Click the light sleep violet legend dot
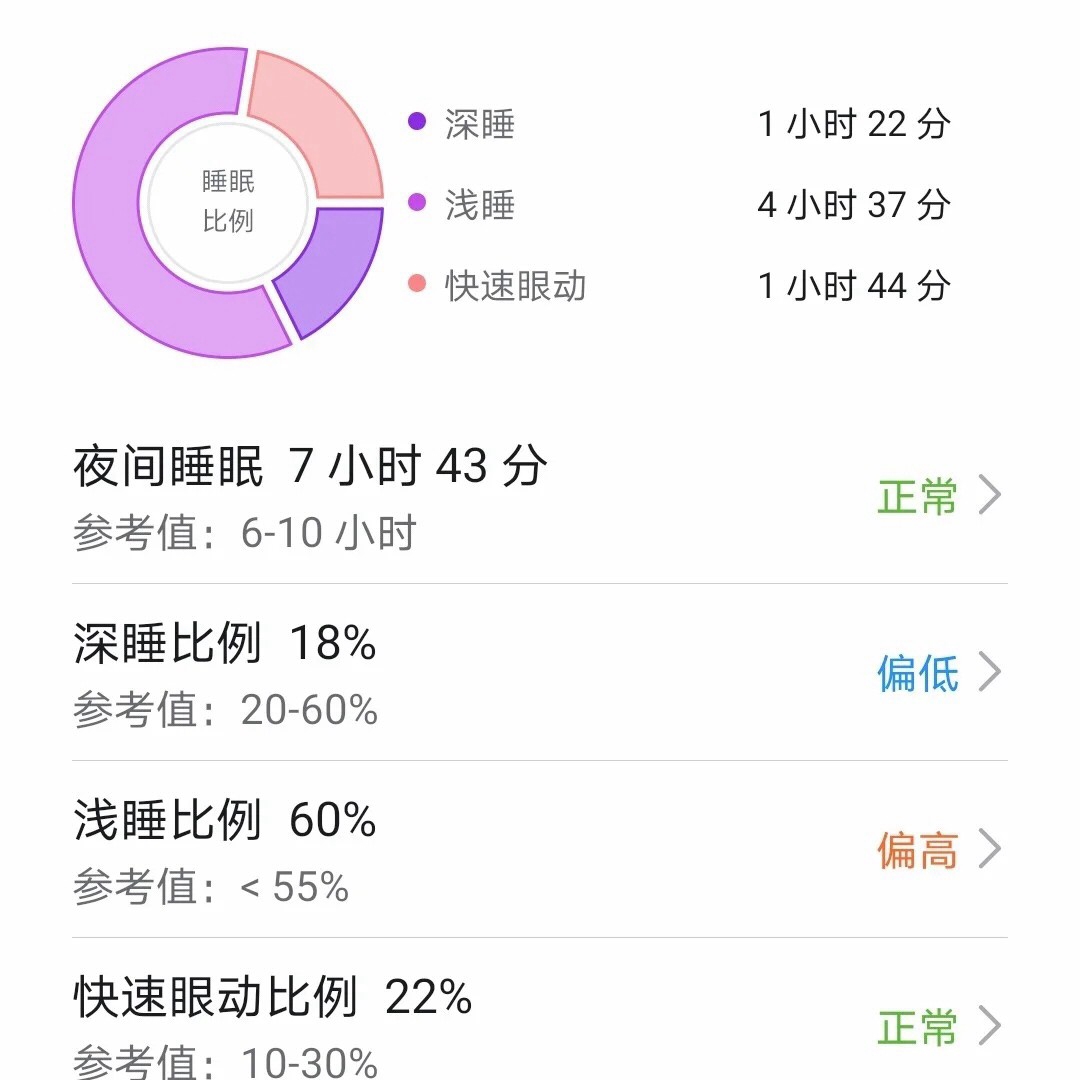 click(417, 202)
